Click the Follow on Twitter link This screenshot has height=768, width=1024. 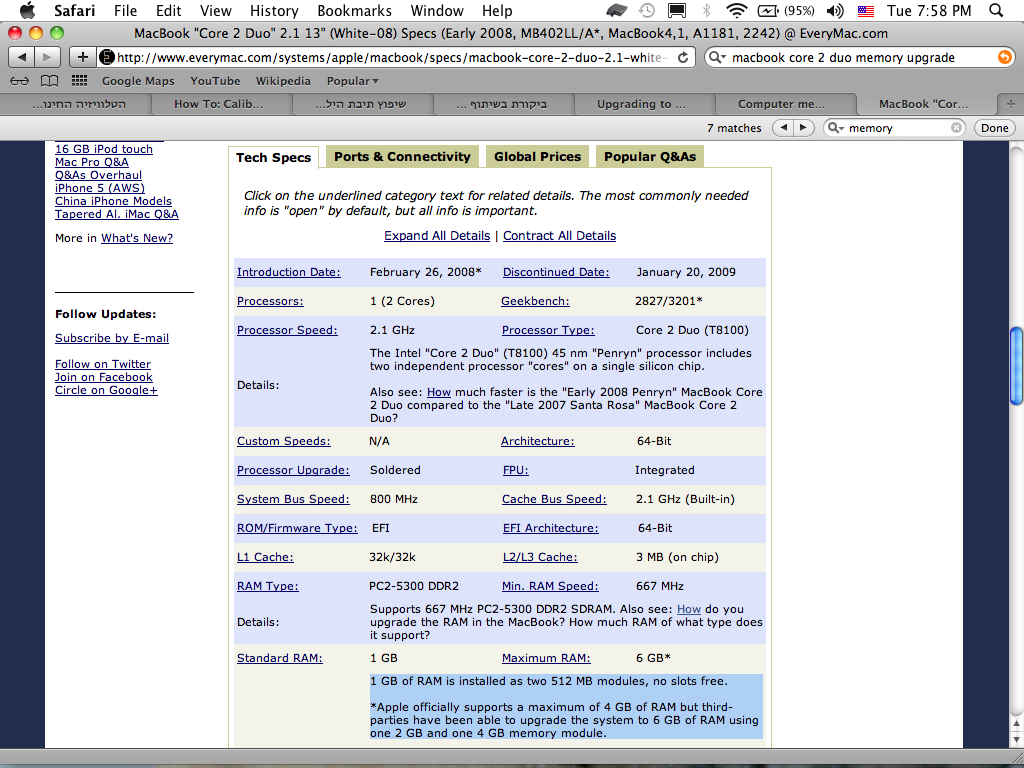[103, 364]
